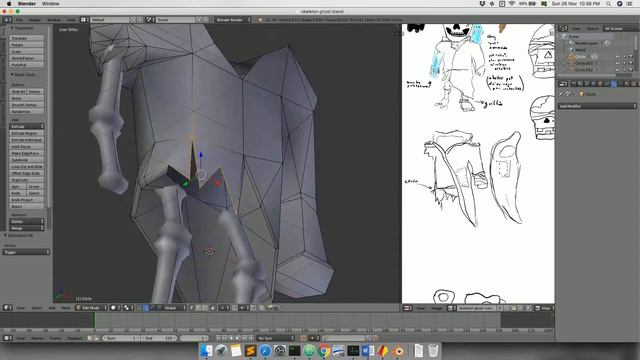Open the Window menu in macOS menu bar
Image resolution: width=640 pixels, height=360 pixels.
point(51,4)
